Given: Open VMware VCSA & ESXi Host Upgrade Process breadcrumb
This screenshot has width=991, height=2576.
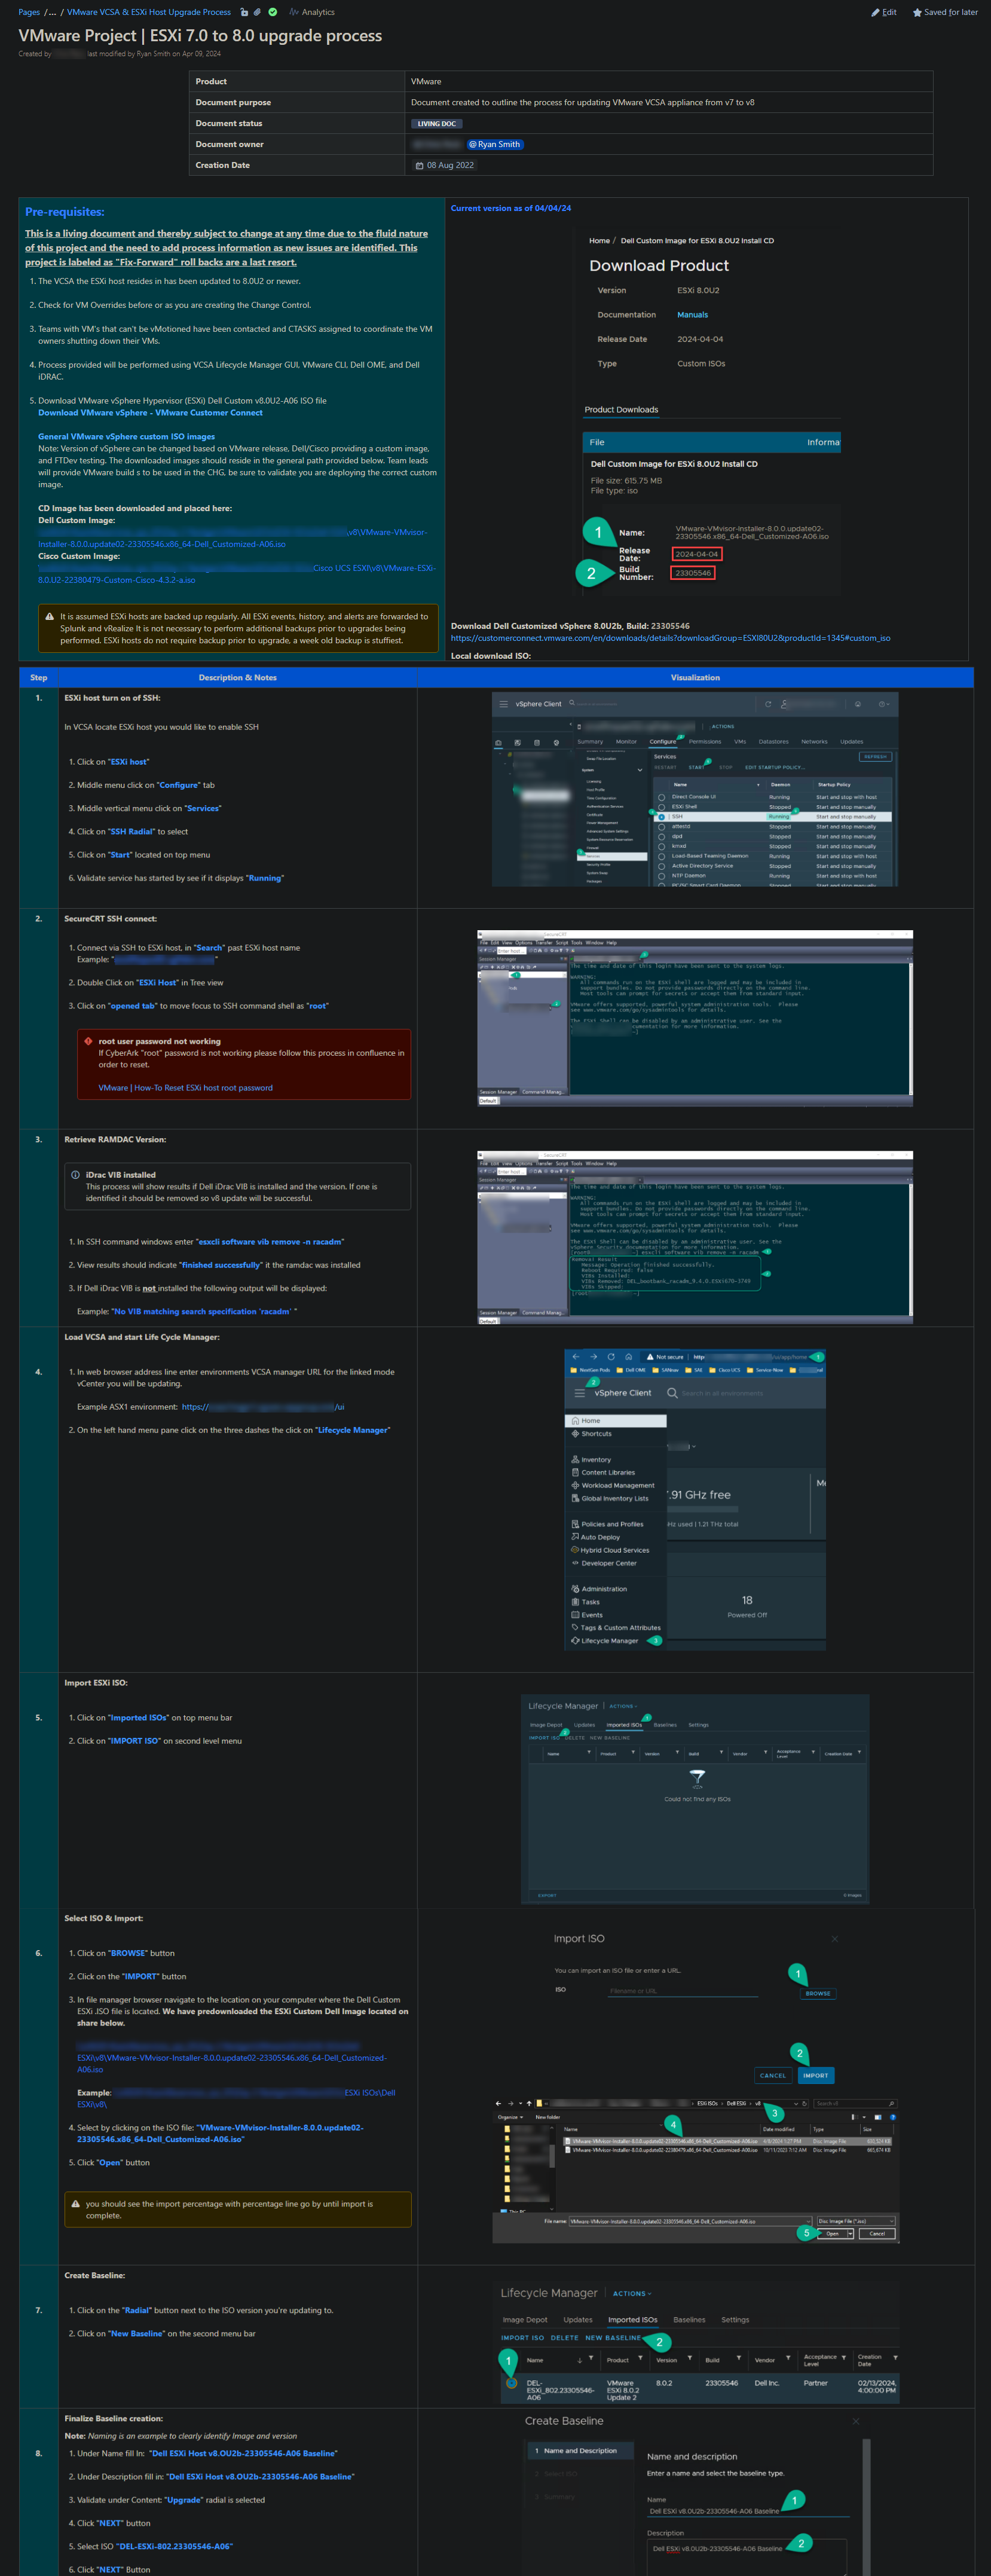Looking at the screenshot, I should (x=149, y=12).
